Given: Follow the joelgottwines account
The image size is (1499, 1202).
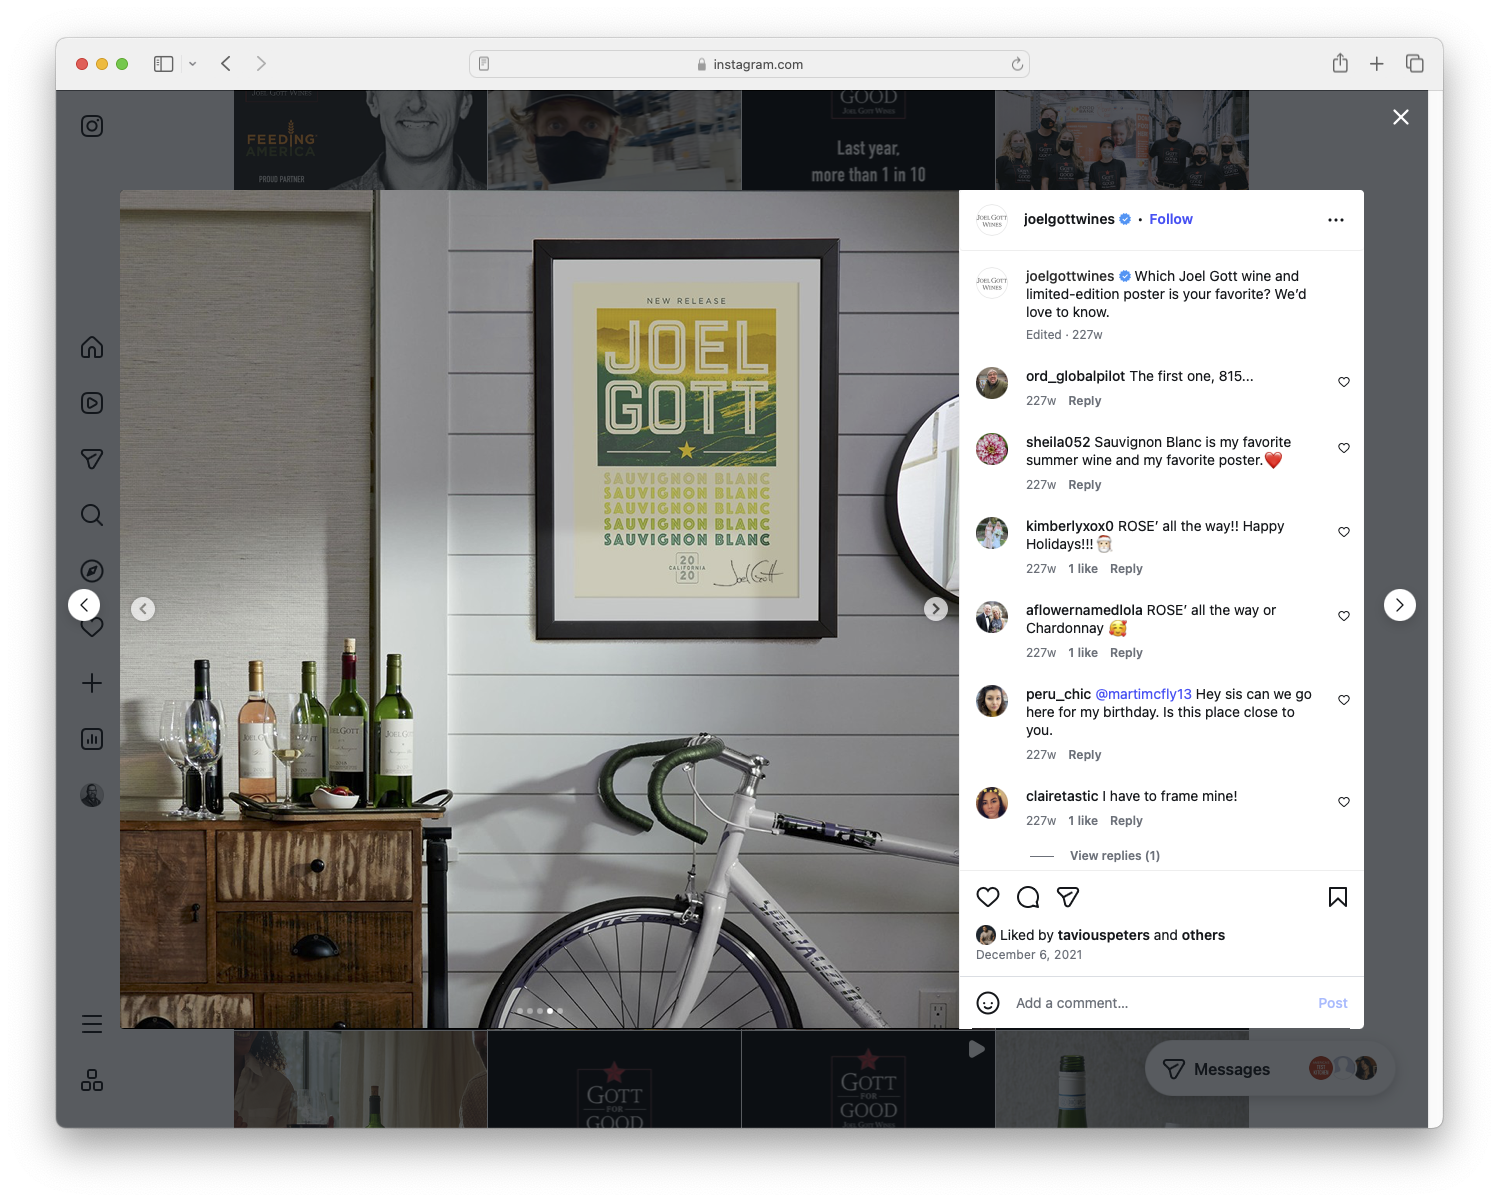Looking at the screenshot, I should (1170, 219).
